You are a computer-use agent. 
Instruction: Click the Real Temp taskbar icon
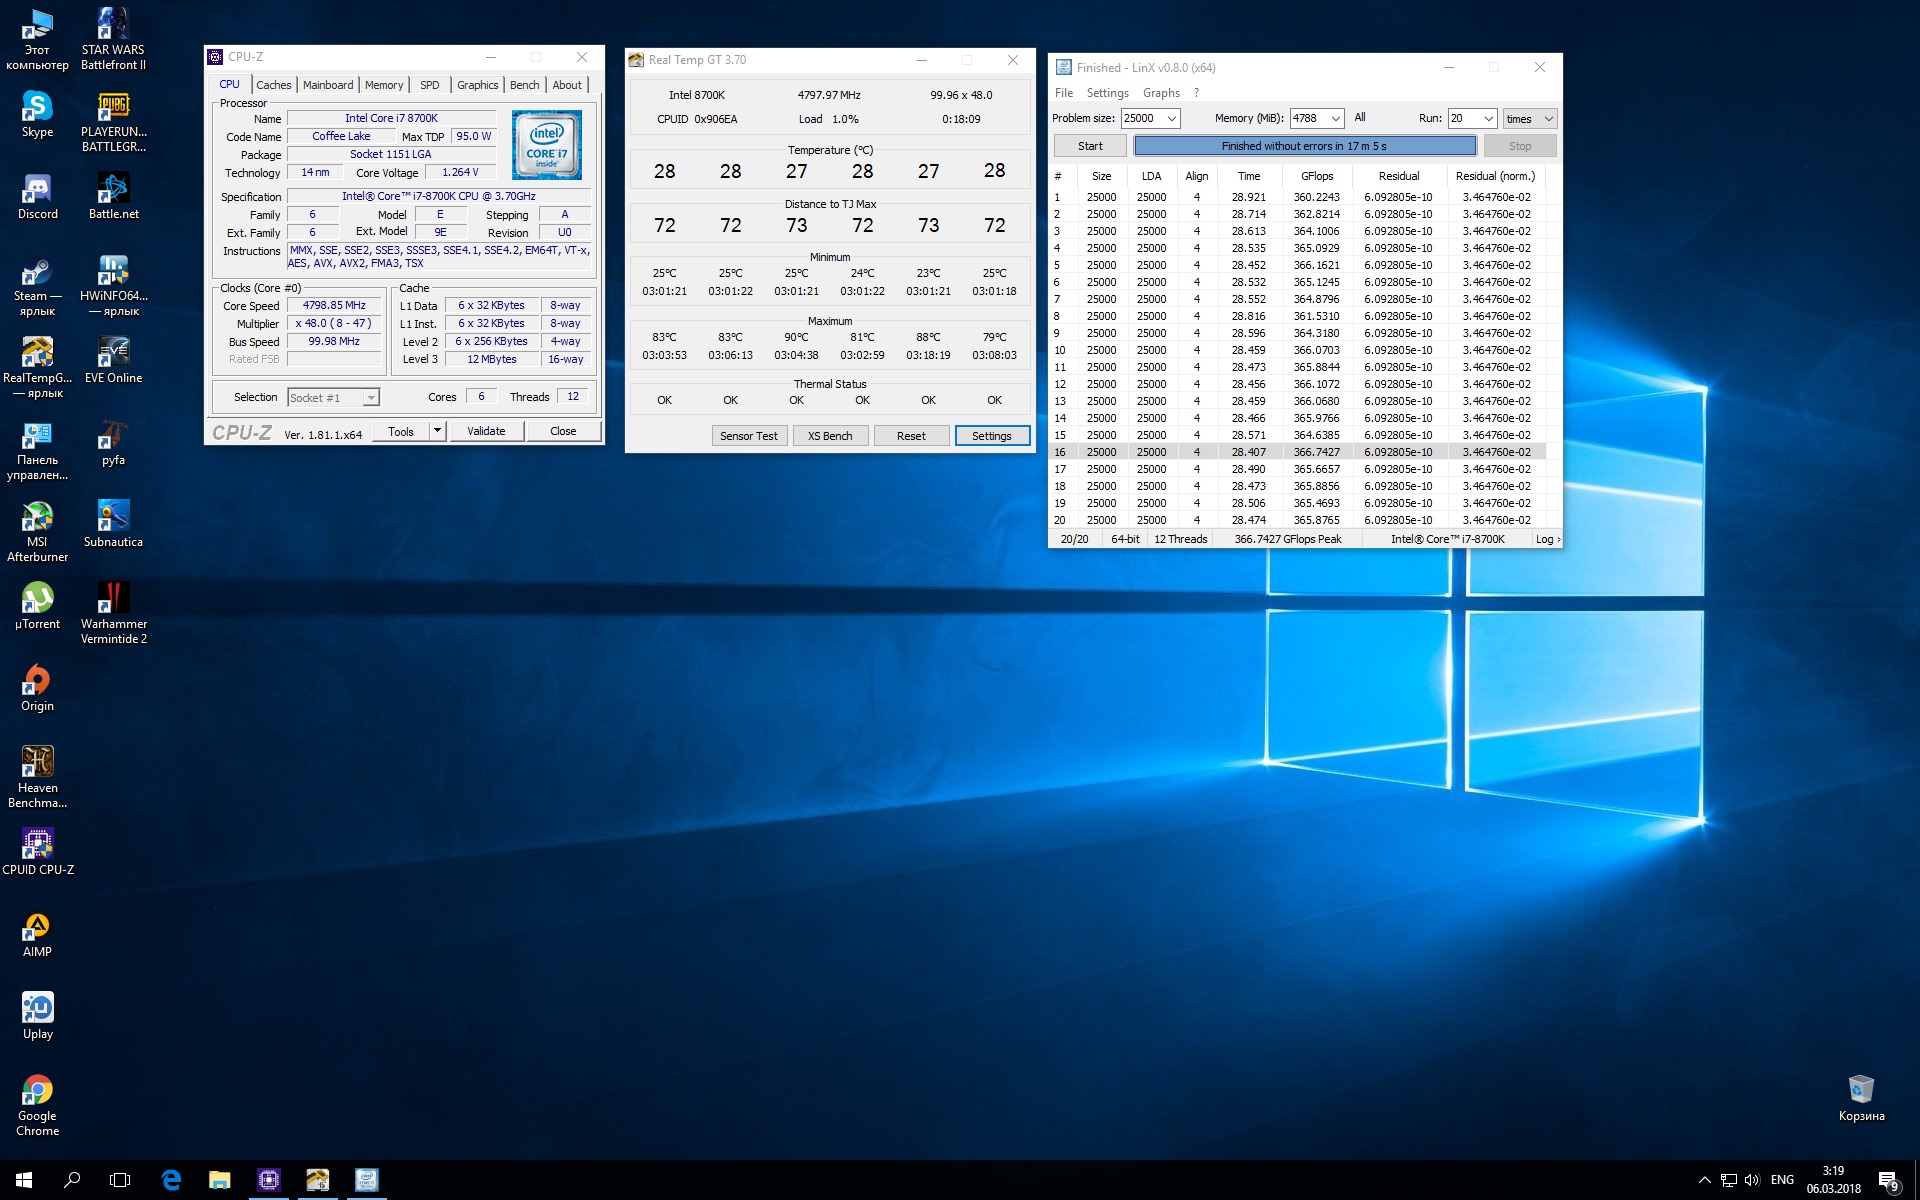[318, 1180]
